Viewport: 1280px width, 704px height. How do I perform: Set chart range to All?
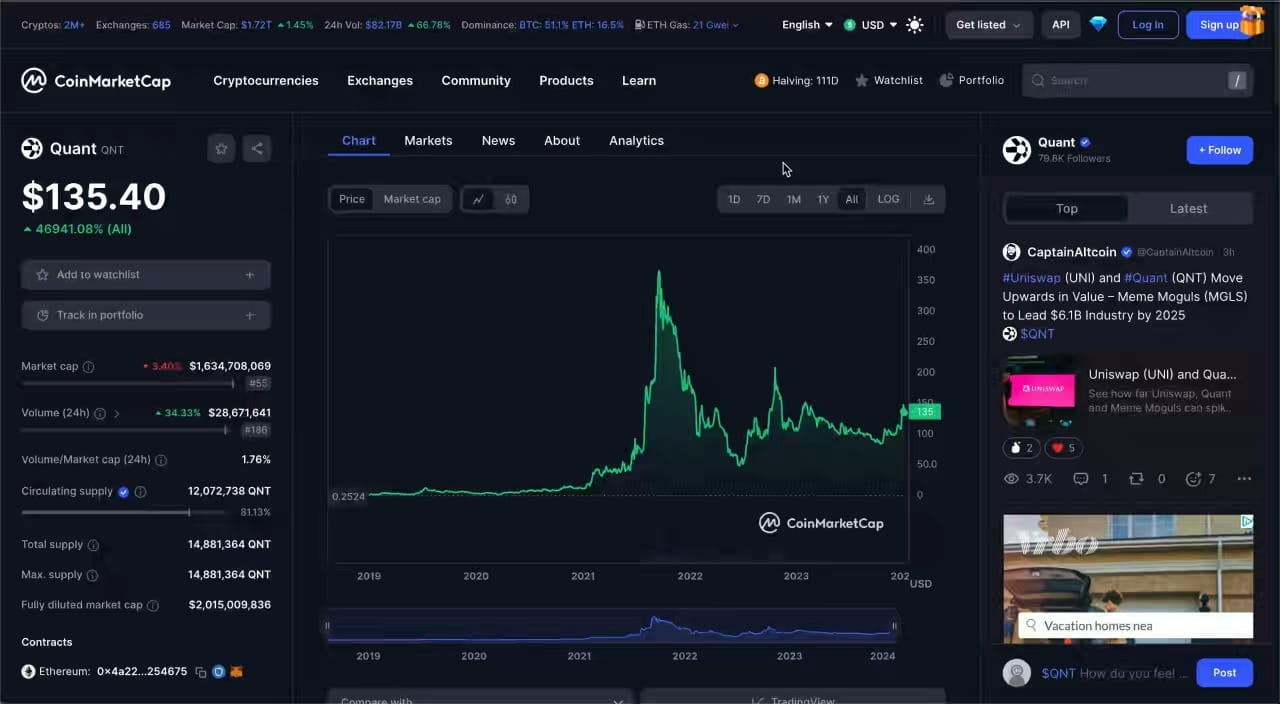coord(852,199)
